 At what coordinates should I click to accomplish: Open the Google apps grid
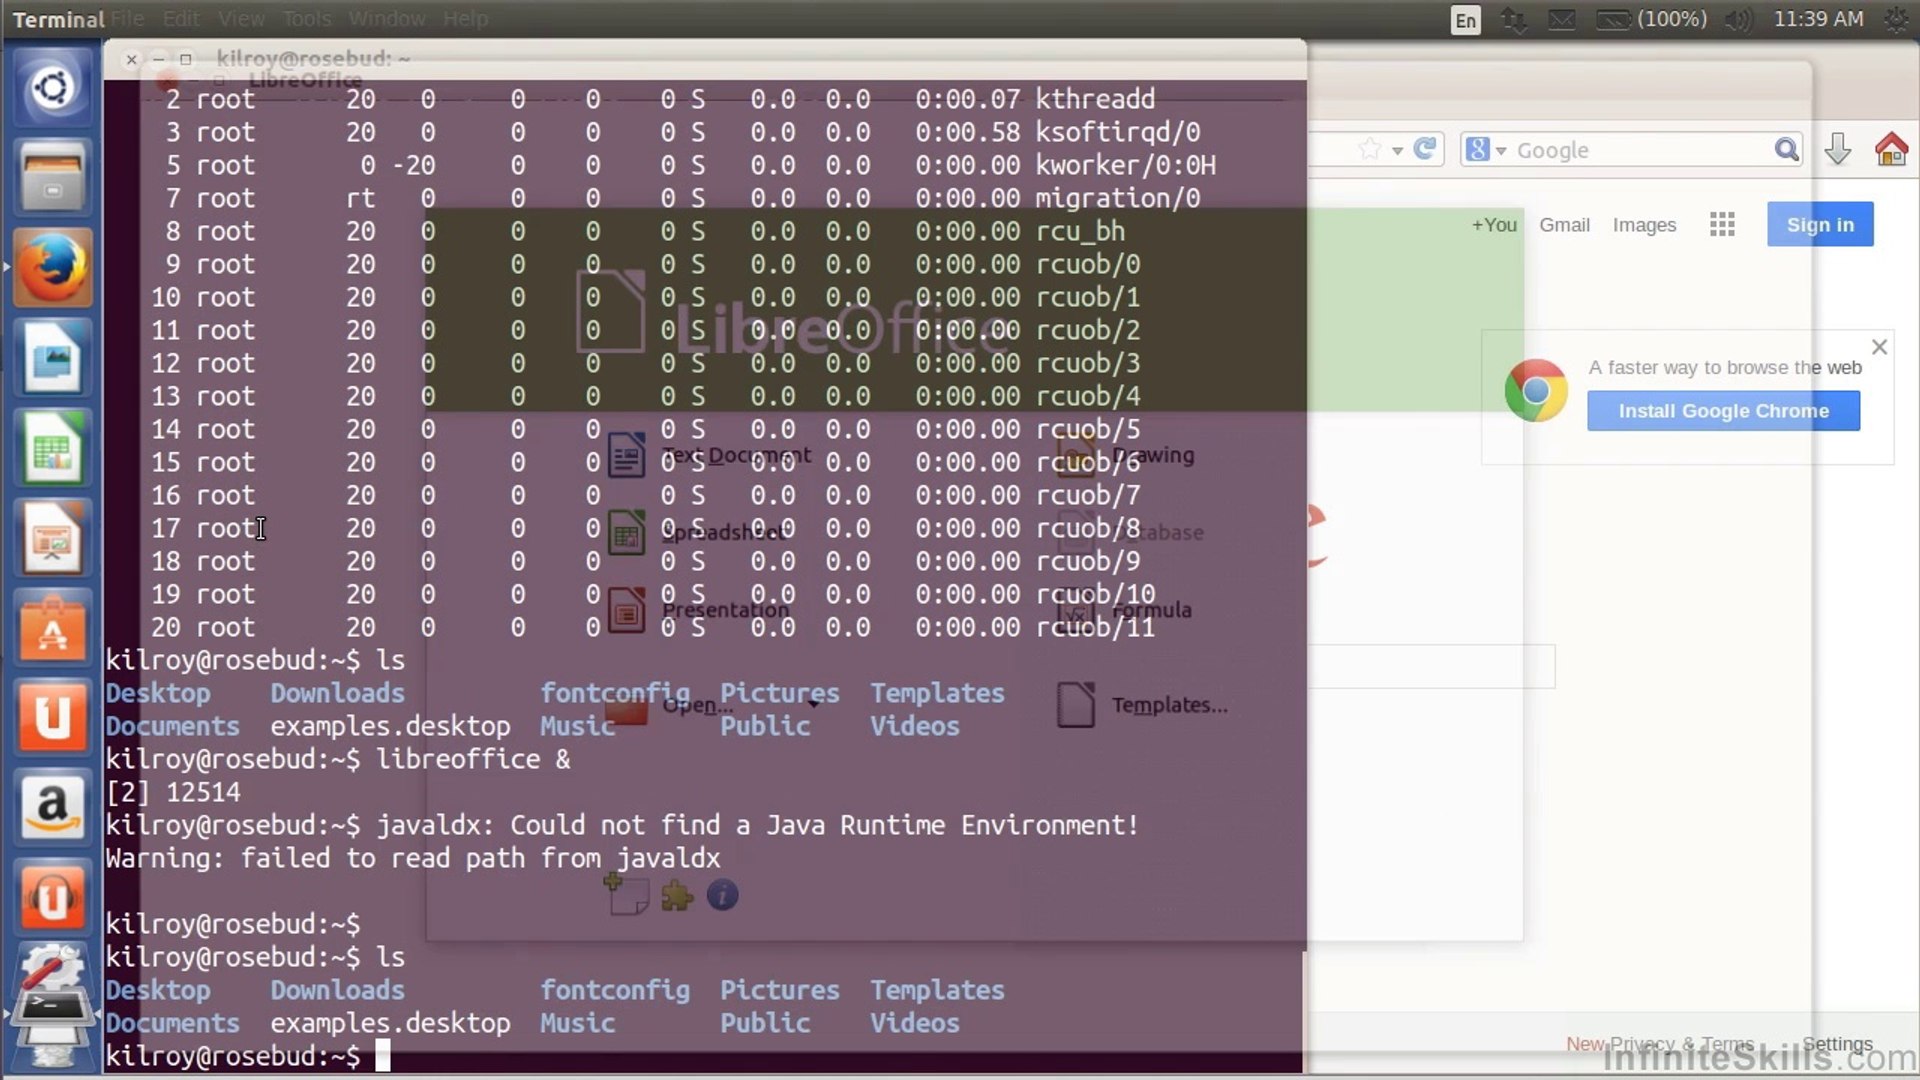click(1722, 225)
